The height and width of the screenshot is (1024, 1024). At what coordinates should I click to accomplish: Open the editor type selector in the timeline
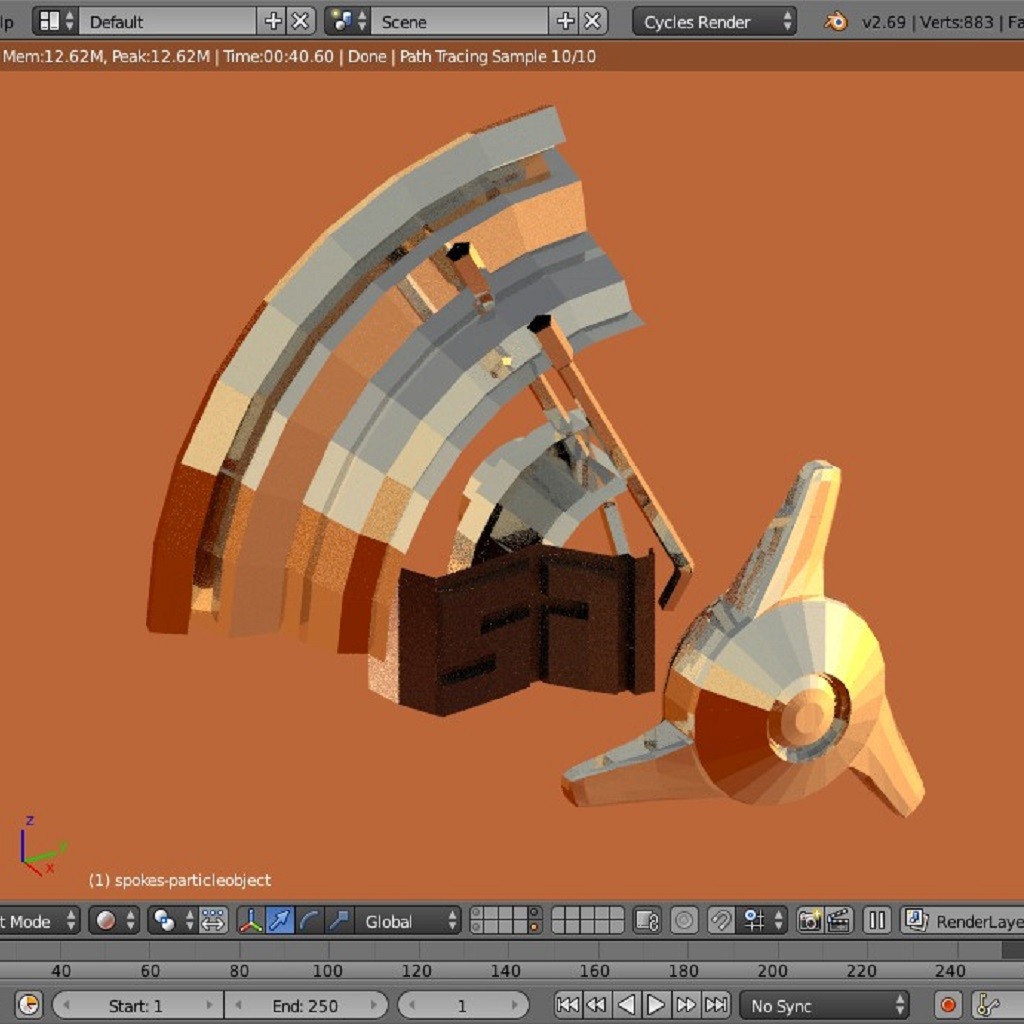point(27,1005)
